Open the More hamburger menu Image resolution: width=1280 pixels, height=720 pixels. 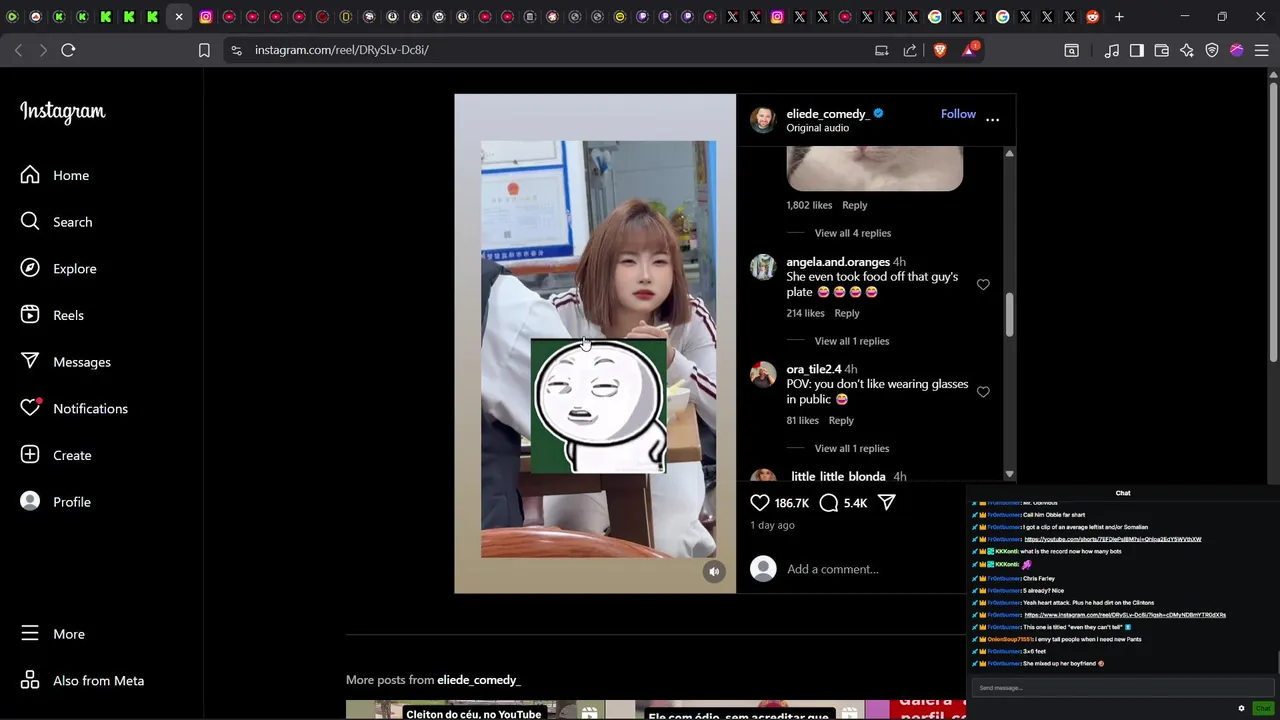[x=52, y=634]
